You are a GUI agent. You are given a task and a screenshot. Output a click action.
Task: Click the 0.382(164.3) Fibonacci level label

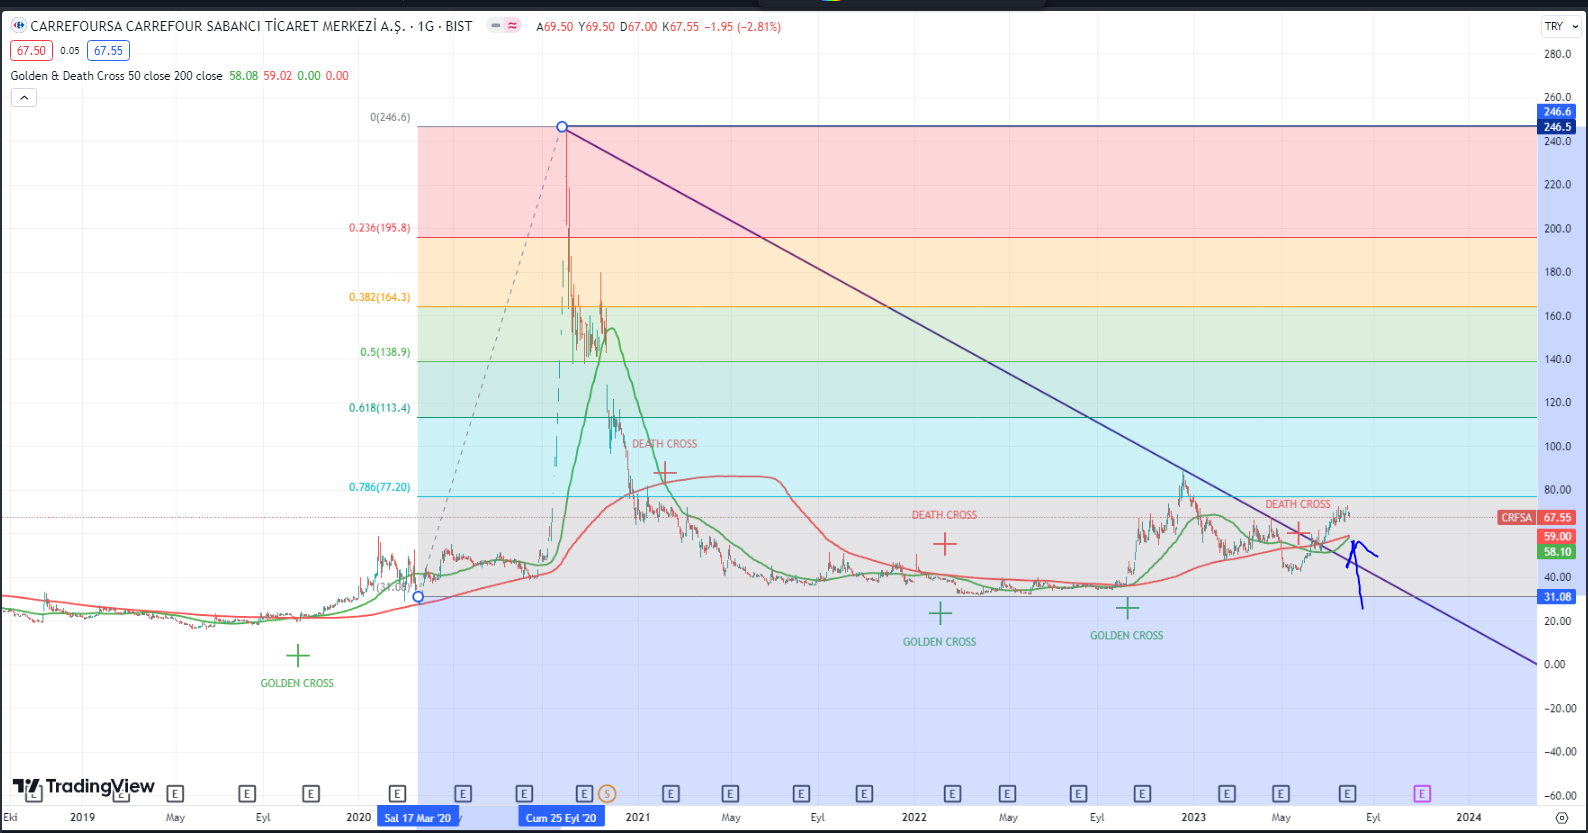(379, 298)
